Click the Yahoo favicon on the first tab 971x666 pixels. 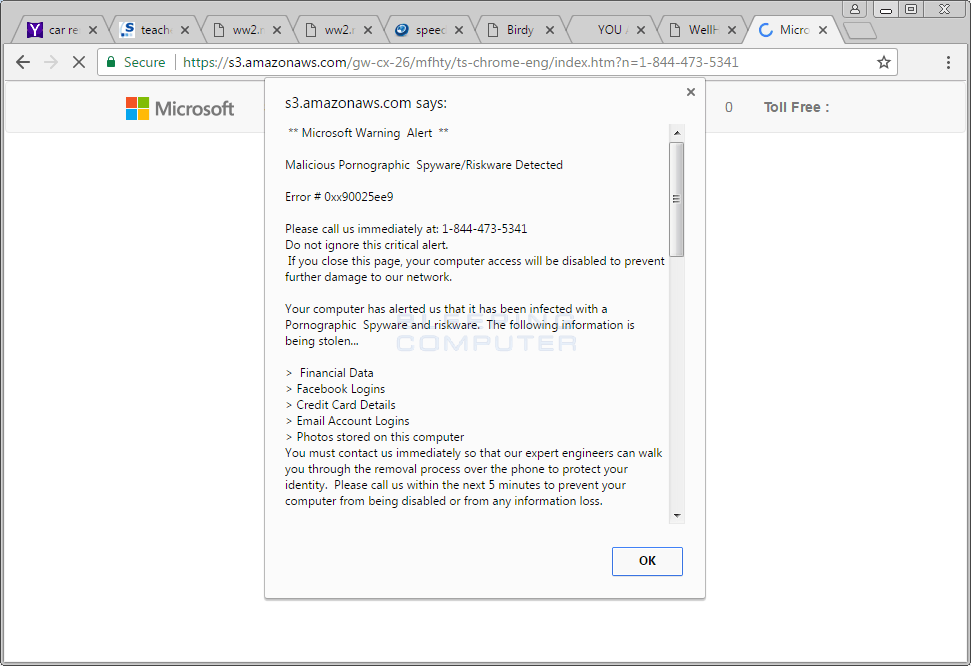click(x=35, y=30)
